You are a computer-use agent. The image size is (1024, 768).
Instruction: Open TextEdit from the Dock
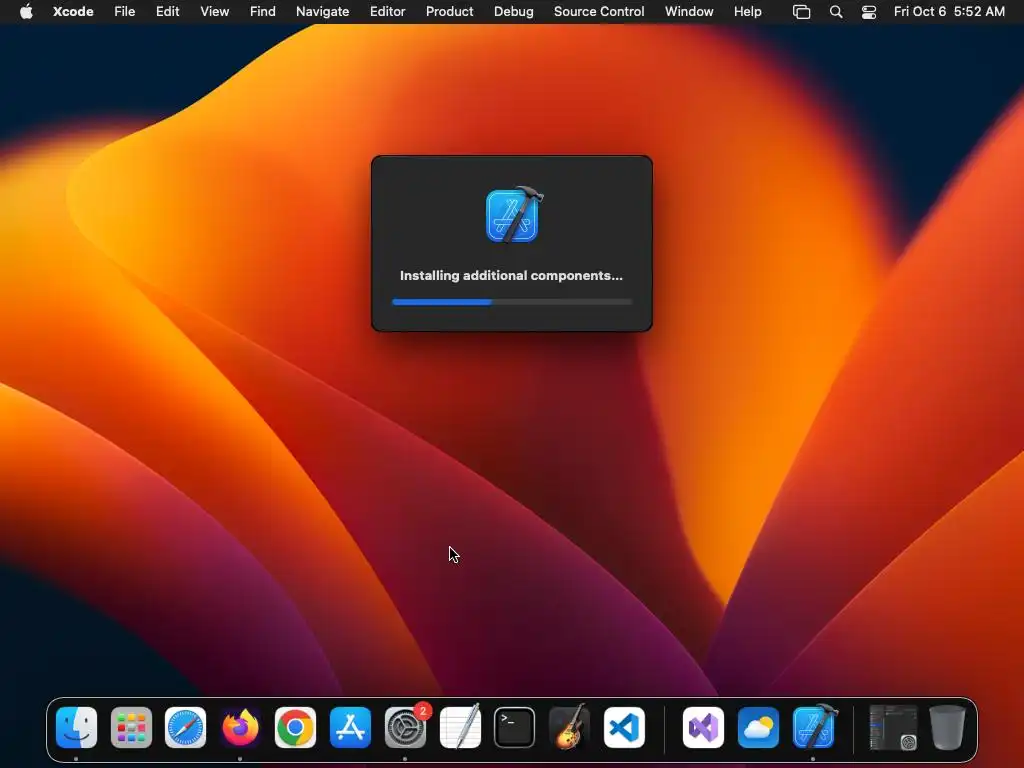(x=460, y=728)
